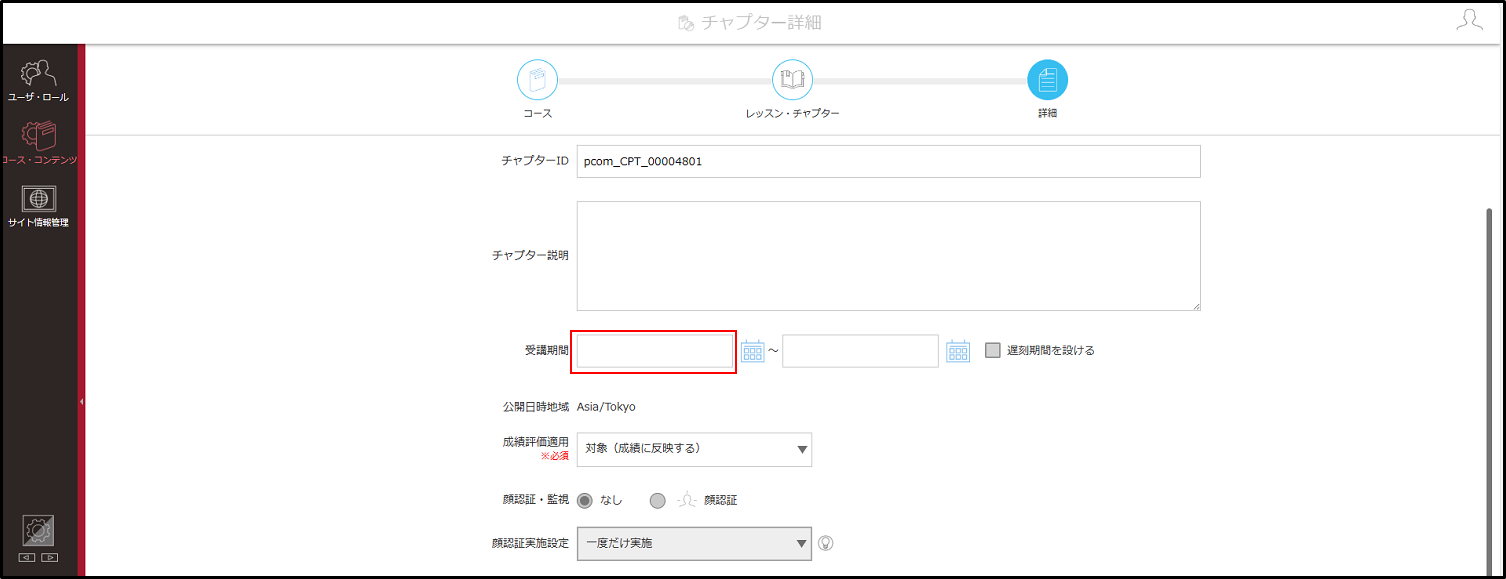
Task: Open calendar picker for end date
Action: coord(958,351)
